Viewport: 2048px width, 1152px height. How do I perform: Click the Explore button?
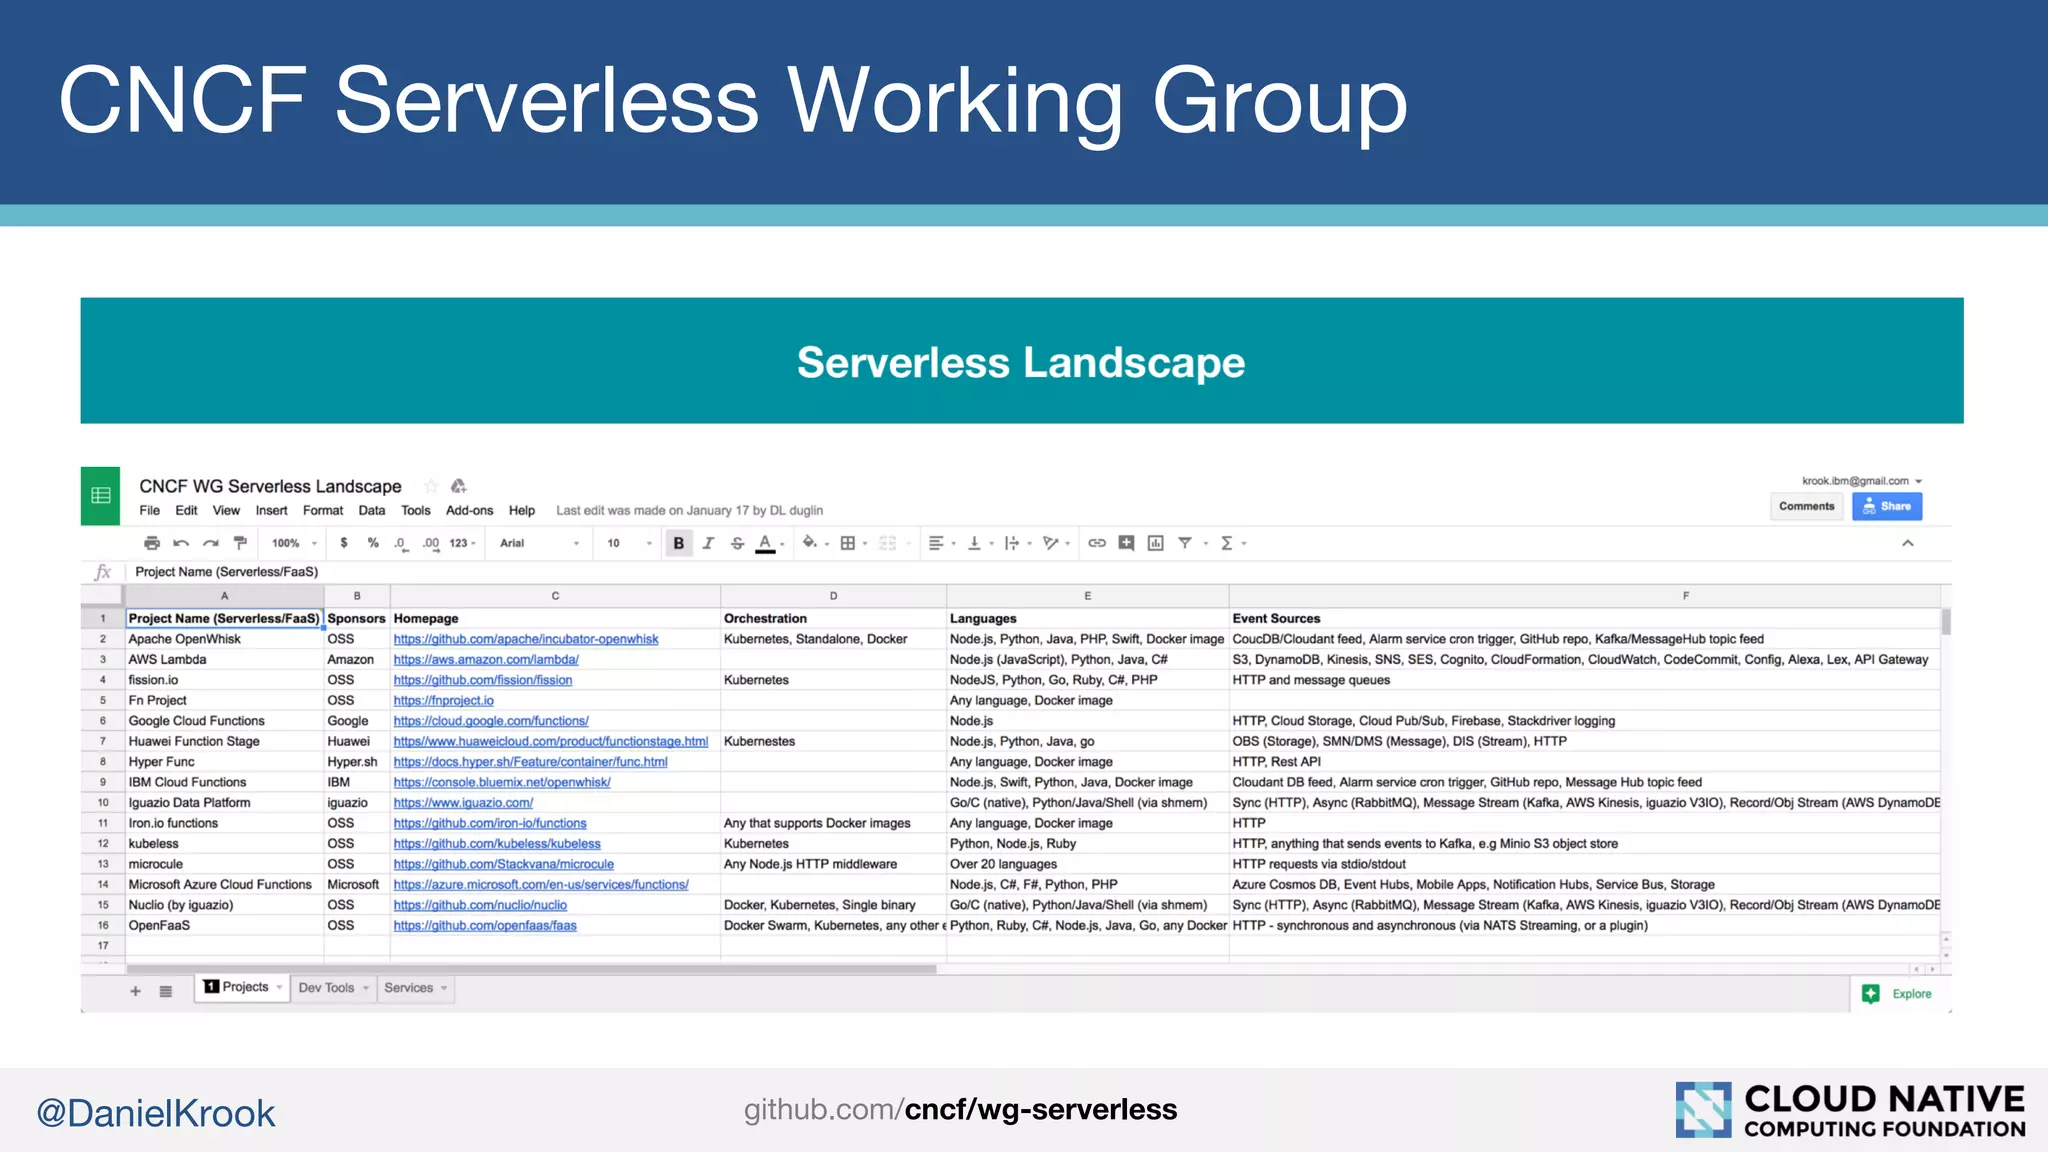tap(1898, 994)
